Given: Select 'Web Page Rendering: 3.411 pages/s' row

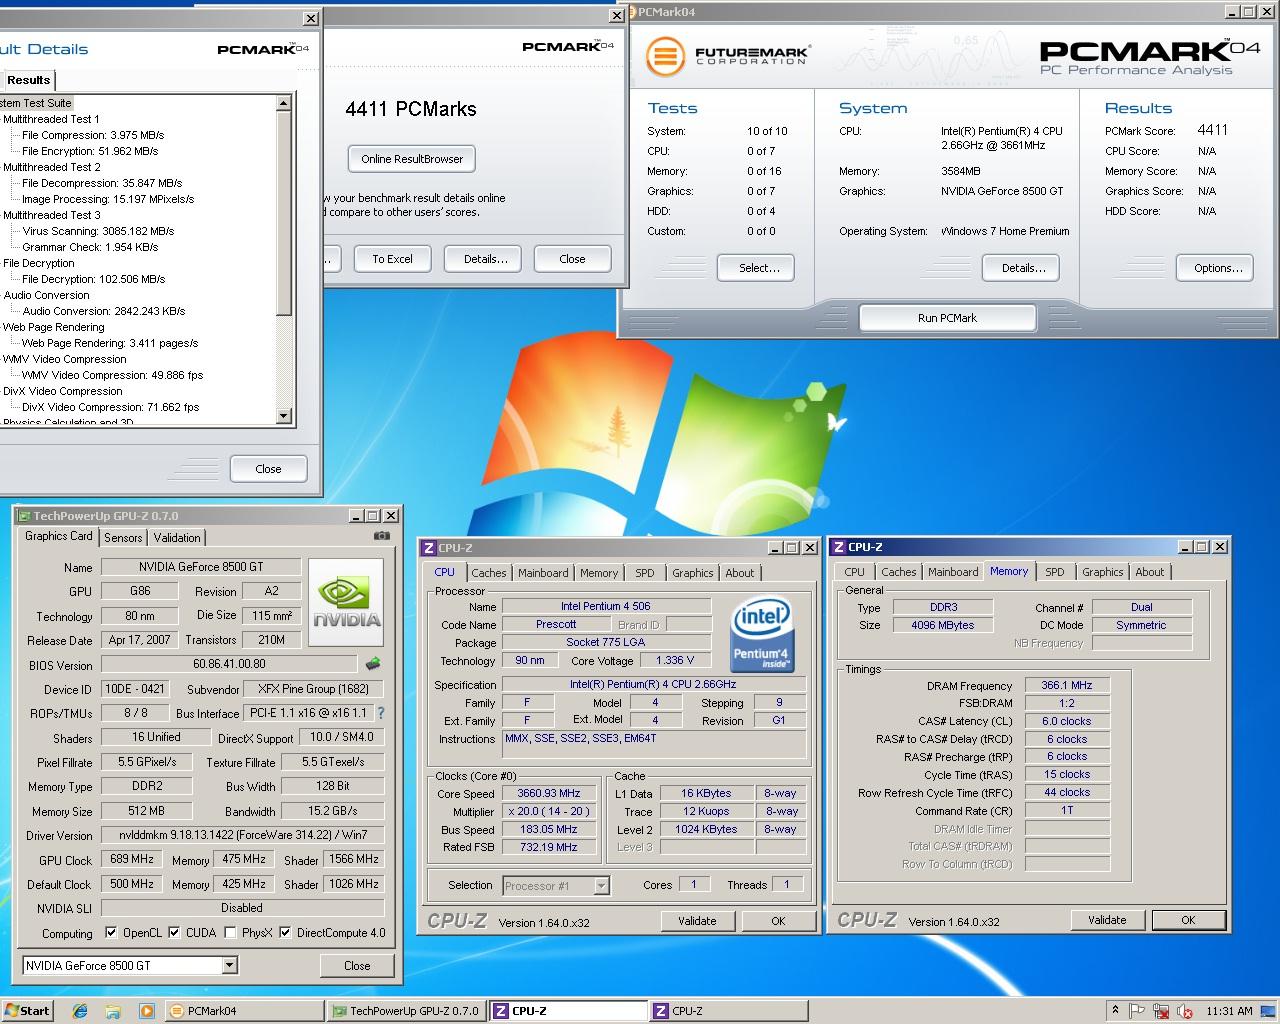Looking at the screenshot, I should click(x=110, y=343).
